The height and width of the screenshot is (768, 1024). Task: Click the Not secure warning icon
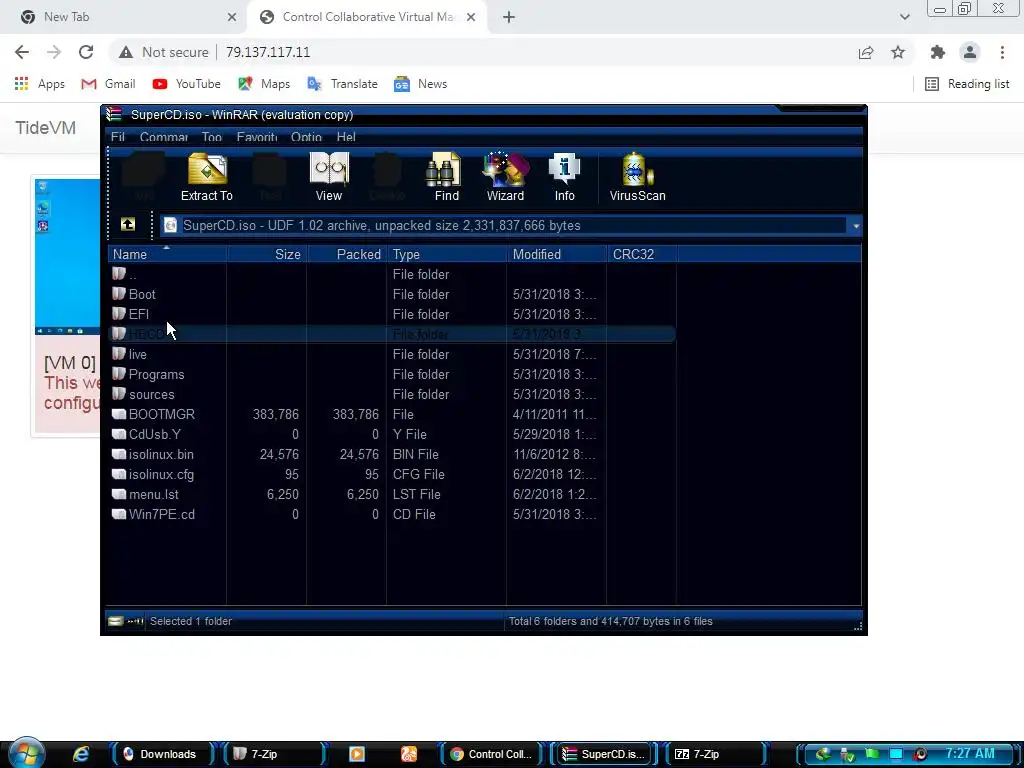click(126, 52)
